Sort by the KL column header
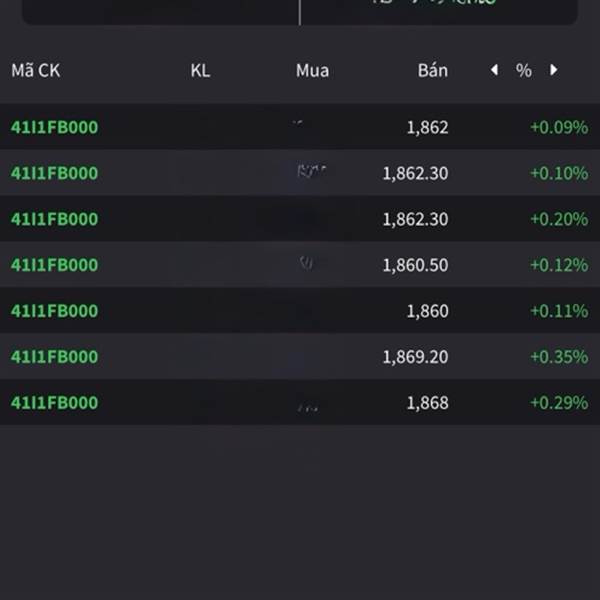 [x=200, y=71]
